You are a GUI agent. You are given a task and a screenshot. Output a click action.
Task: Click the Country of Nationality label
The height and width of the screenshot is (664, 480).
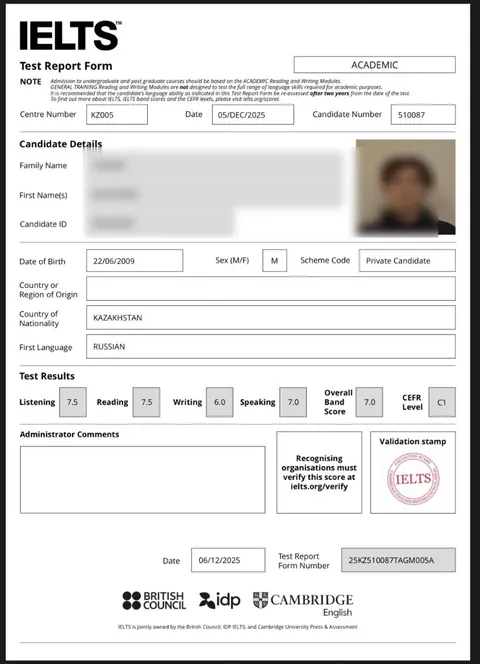tap(39, 318)
